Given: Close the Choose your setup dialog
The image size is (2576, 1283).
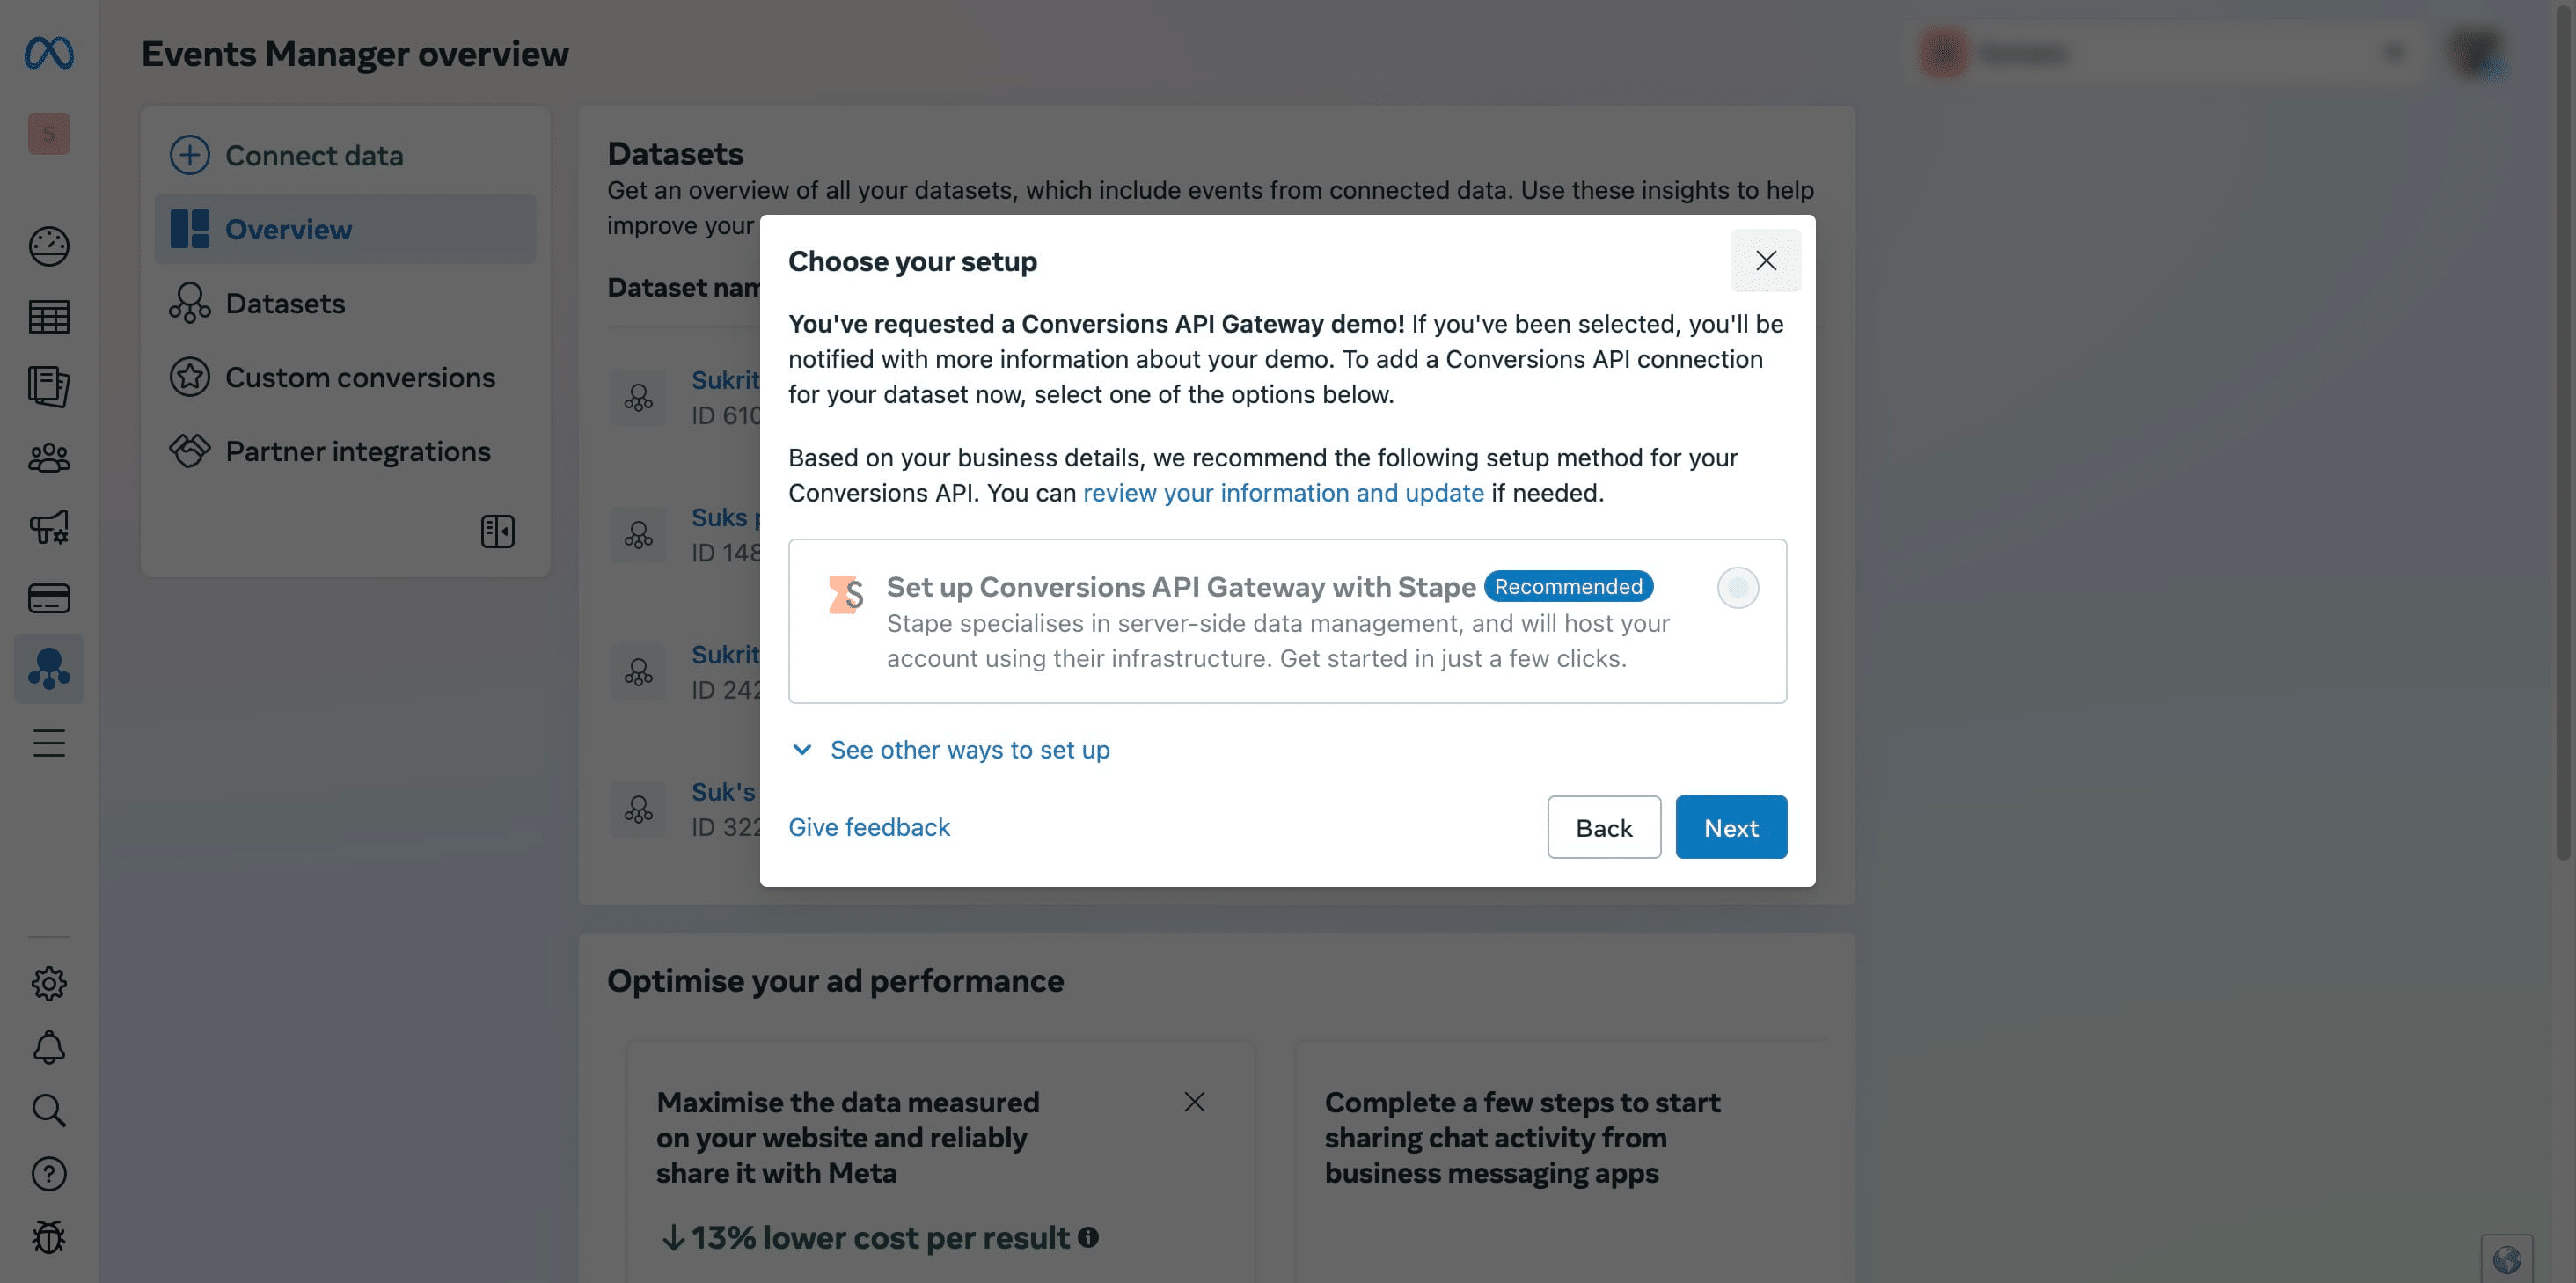Looking at the screenshot, I should (x=1765, y=261).
